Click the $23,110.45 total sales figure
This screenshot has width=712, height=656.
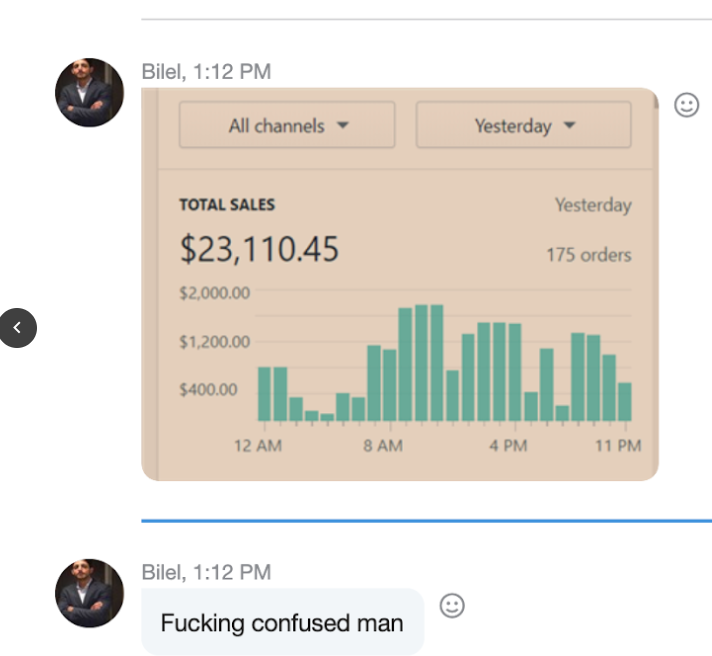tap(259, 249)
